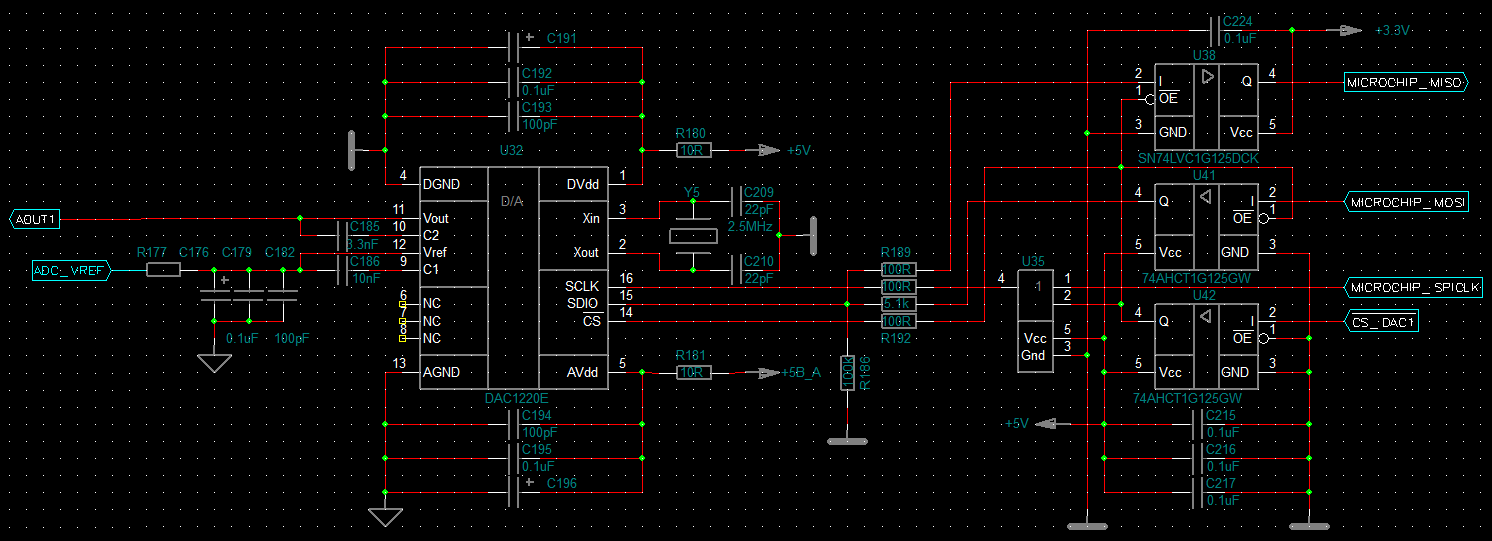Select capacitor C215 symbol
This screenshot has height=541, width=1492.
tap(1198, 424)
